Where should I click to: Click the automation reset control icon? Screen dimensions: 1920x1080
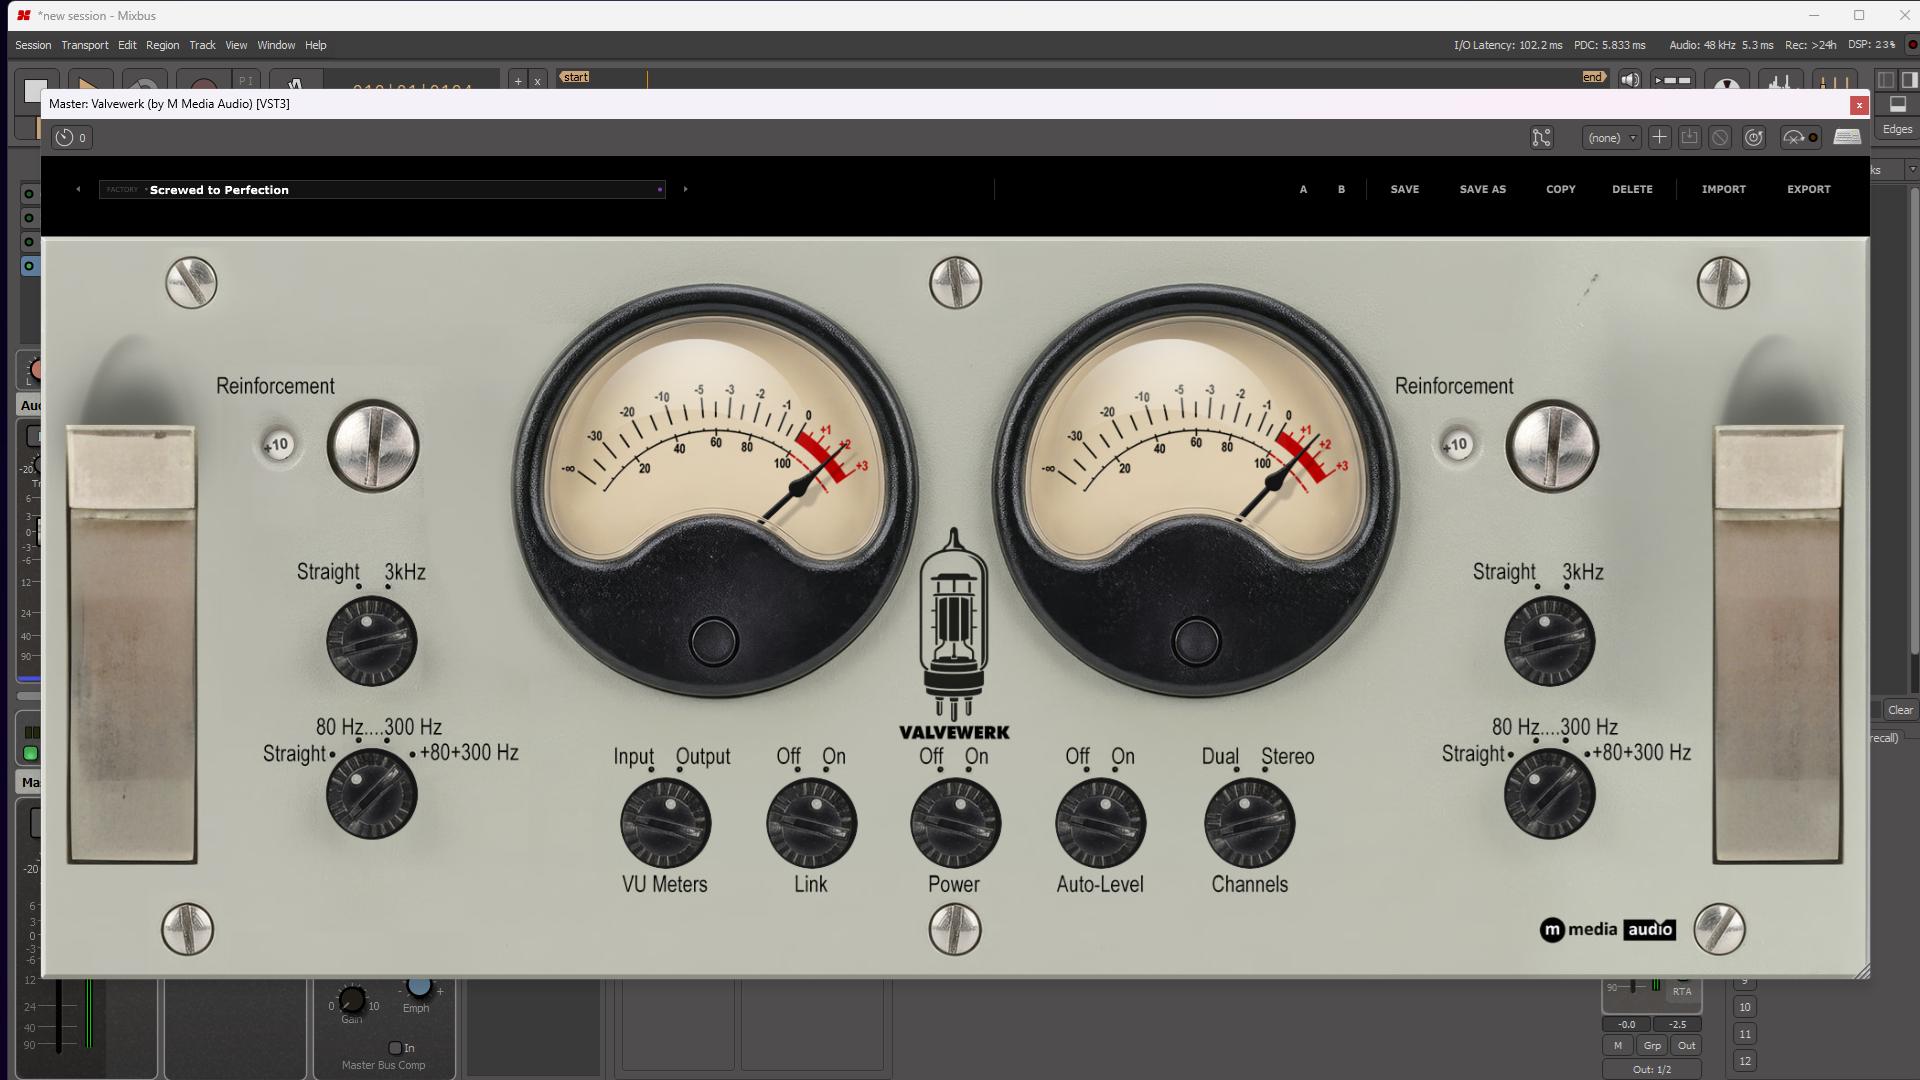pos(1800,138)
